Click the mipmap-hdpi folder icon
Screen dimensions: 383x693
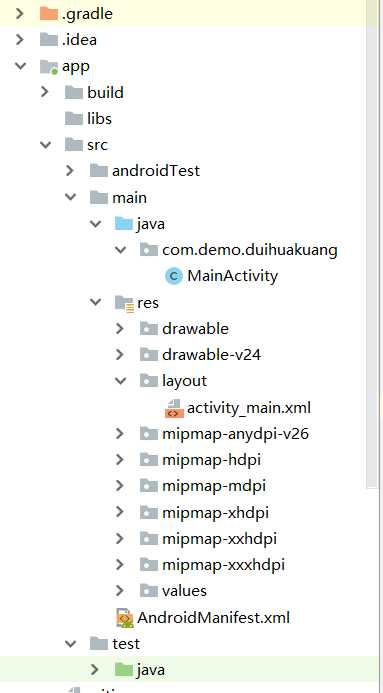point(149,460)
